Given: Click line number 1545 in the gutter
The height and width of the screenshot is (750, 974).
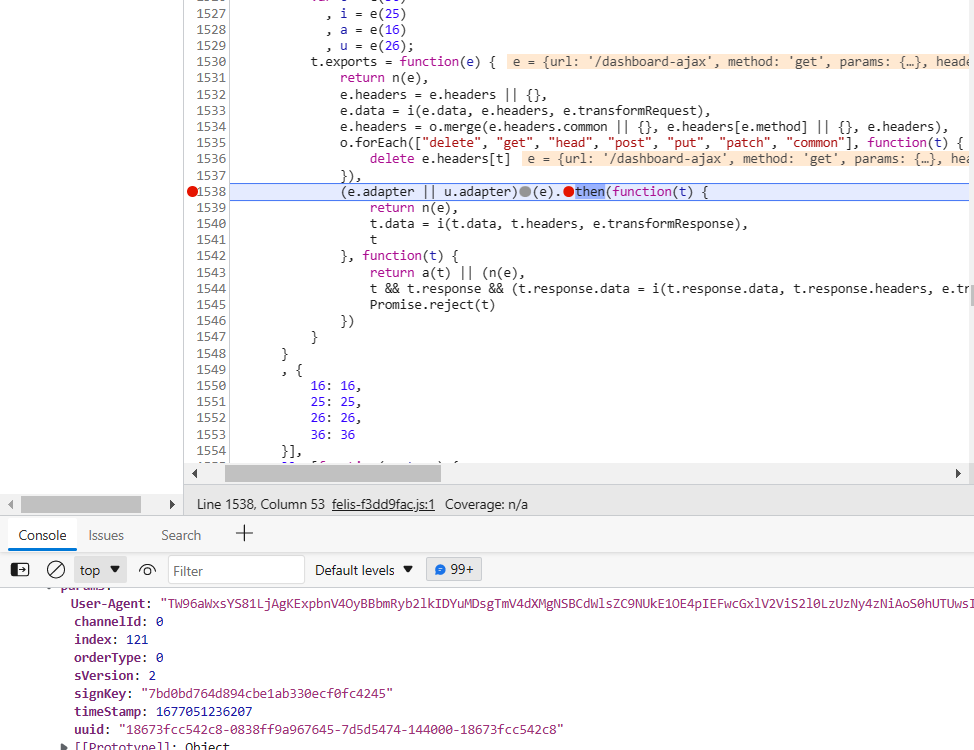Looking at the screenshot, I should (211, 304).
